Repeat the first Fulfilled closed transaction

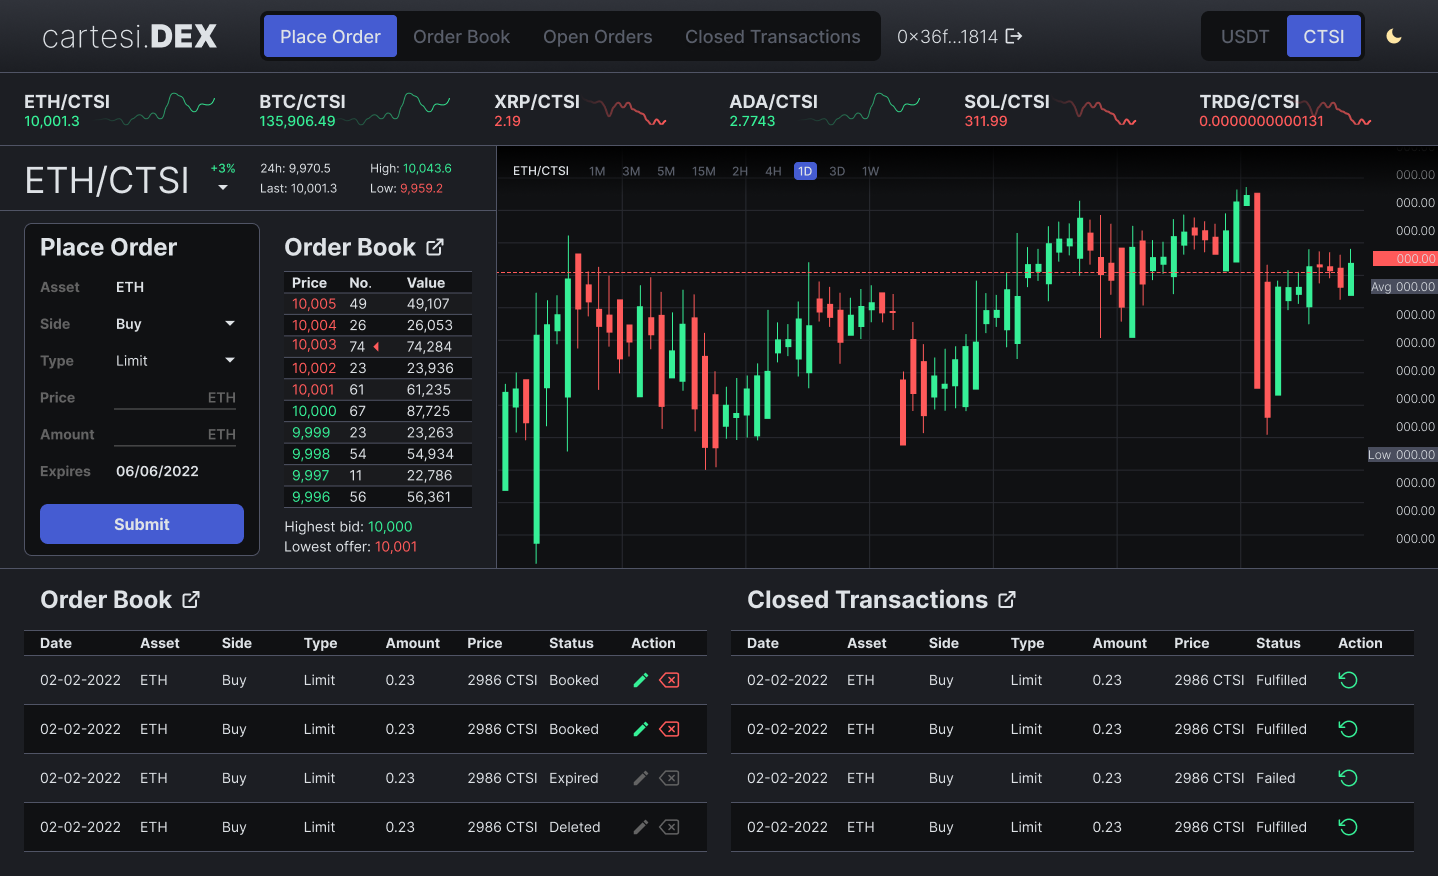1348,680
